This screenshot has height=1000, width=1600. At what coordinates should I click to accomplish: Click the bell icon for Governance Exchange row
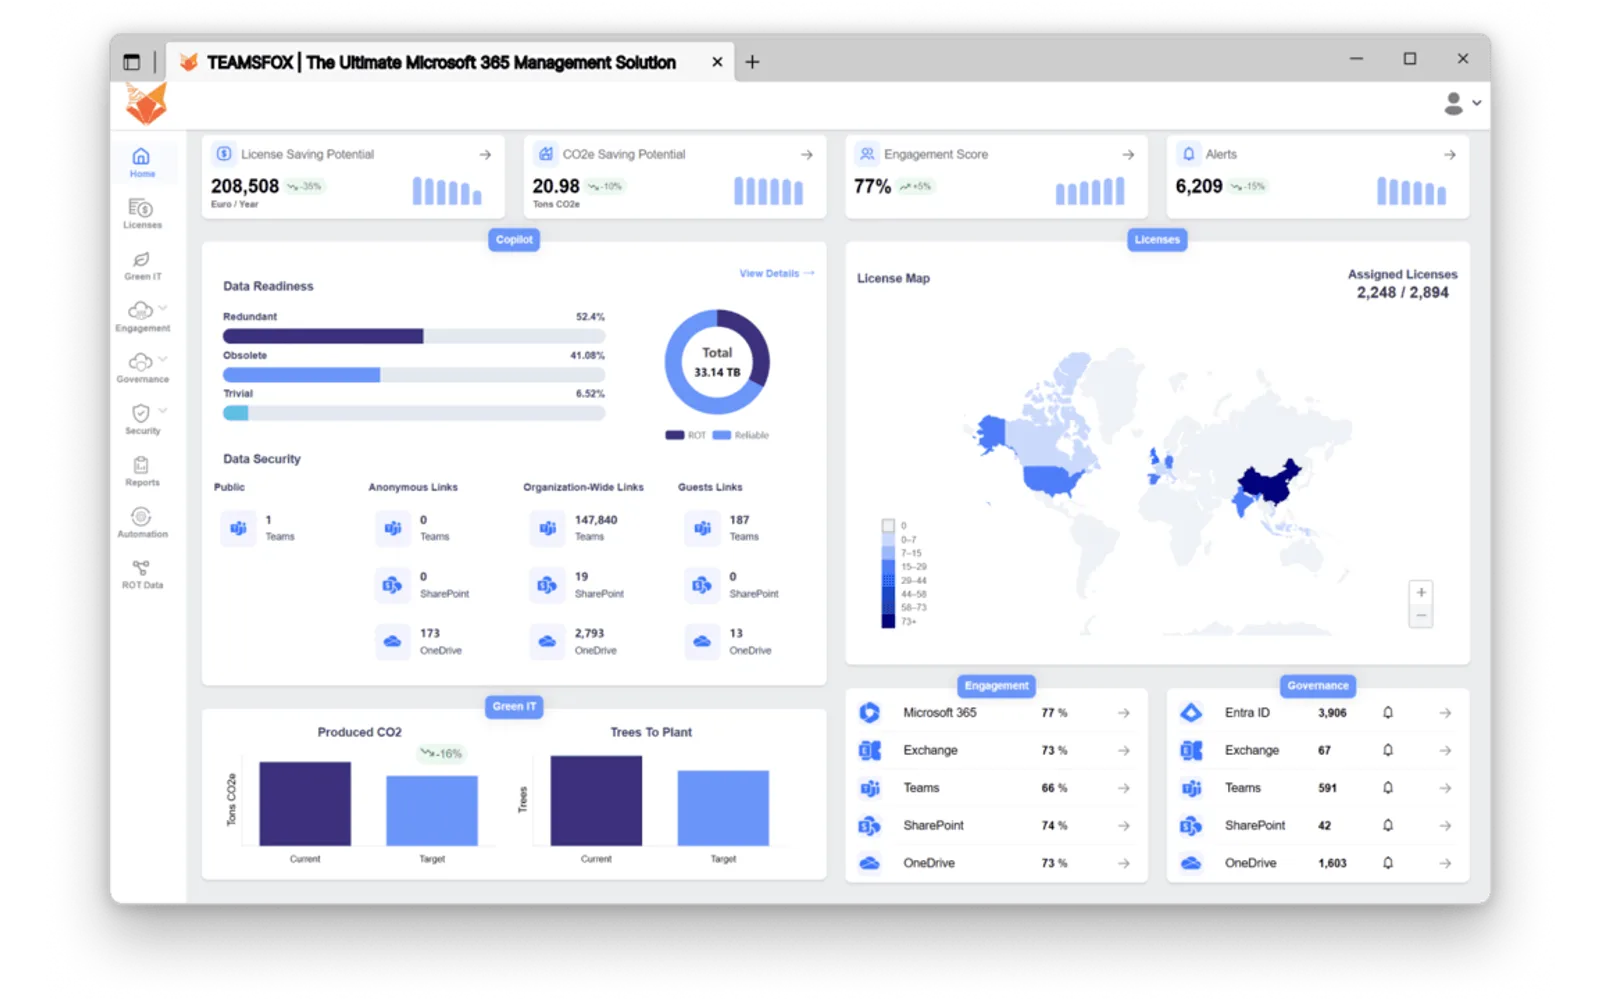tap(1388, 750)
